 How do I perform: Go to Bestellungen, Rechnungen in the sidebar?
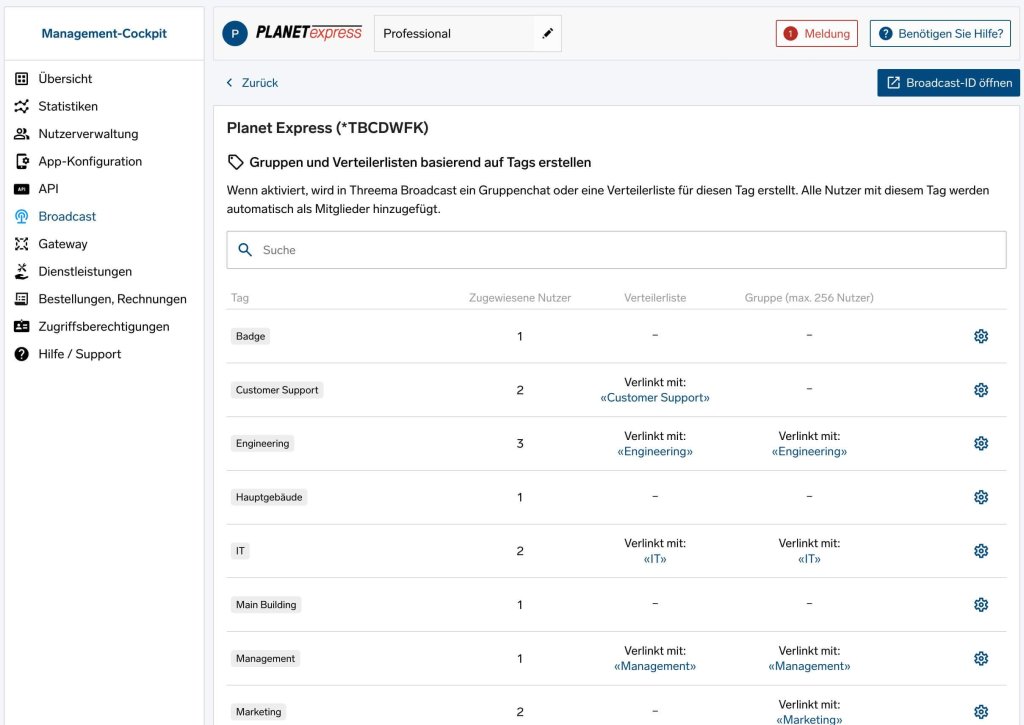pyautogui.click(x=23, y=298)
